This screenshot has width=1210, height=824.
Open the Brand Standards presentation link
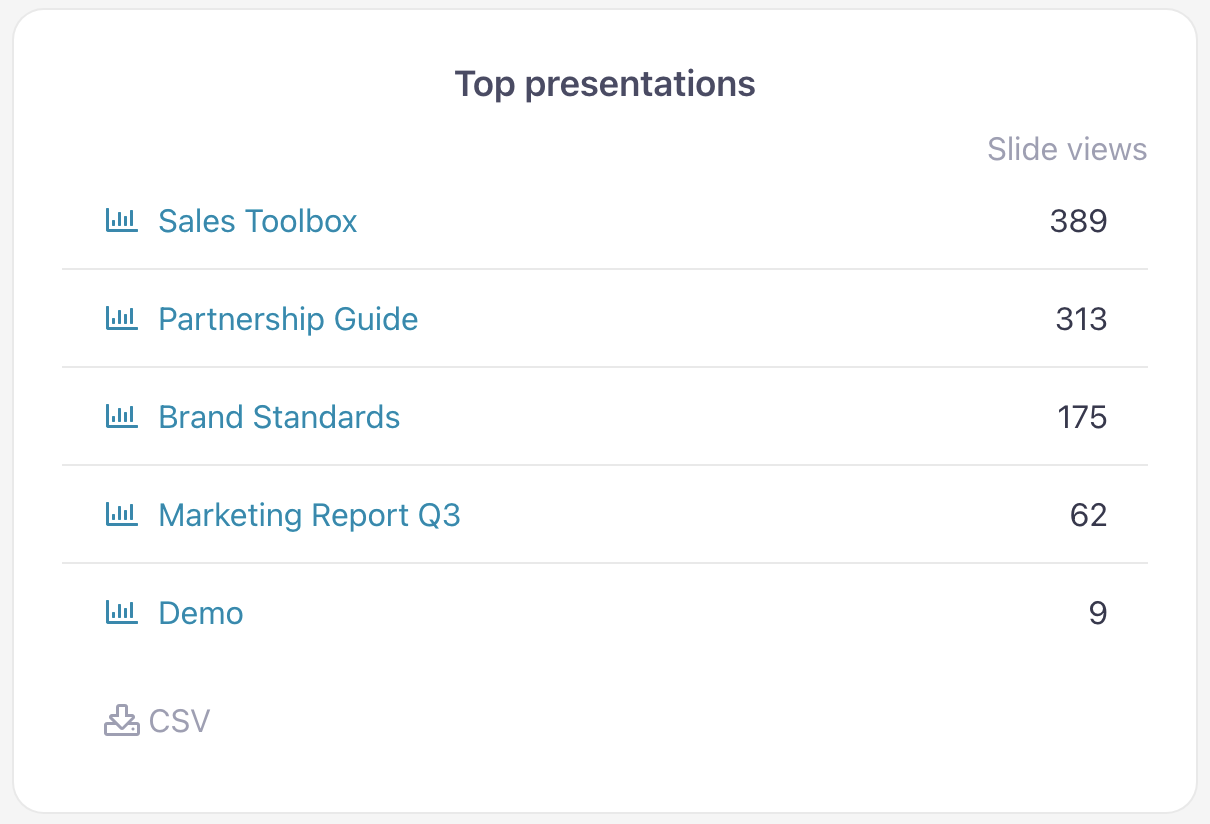[279, 417]
